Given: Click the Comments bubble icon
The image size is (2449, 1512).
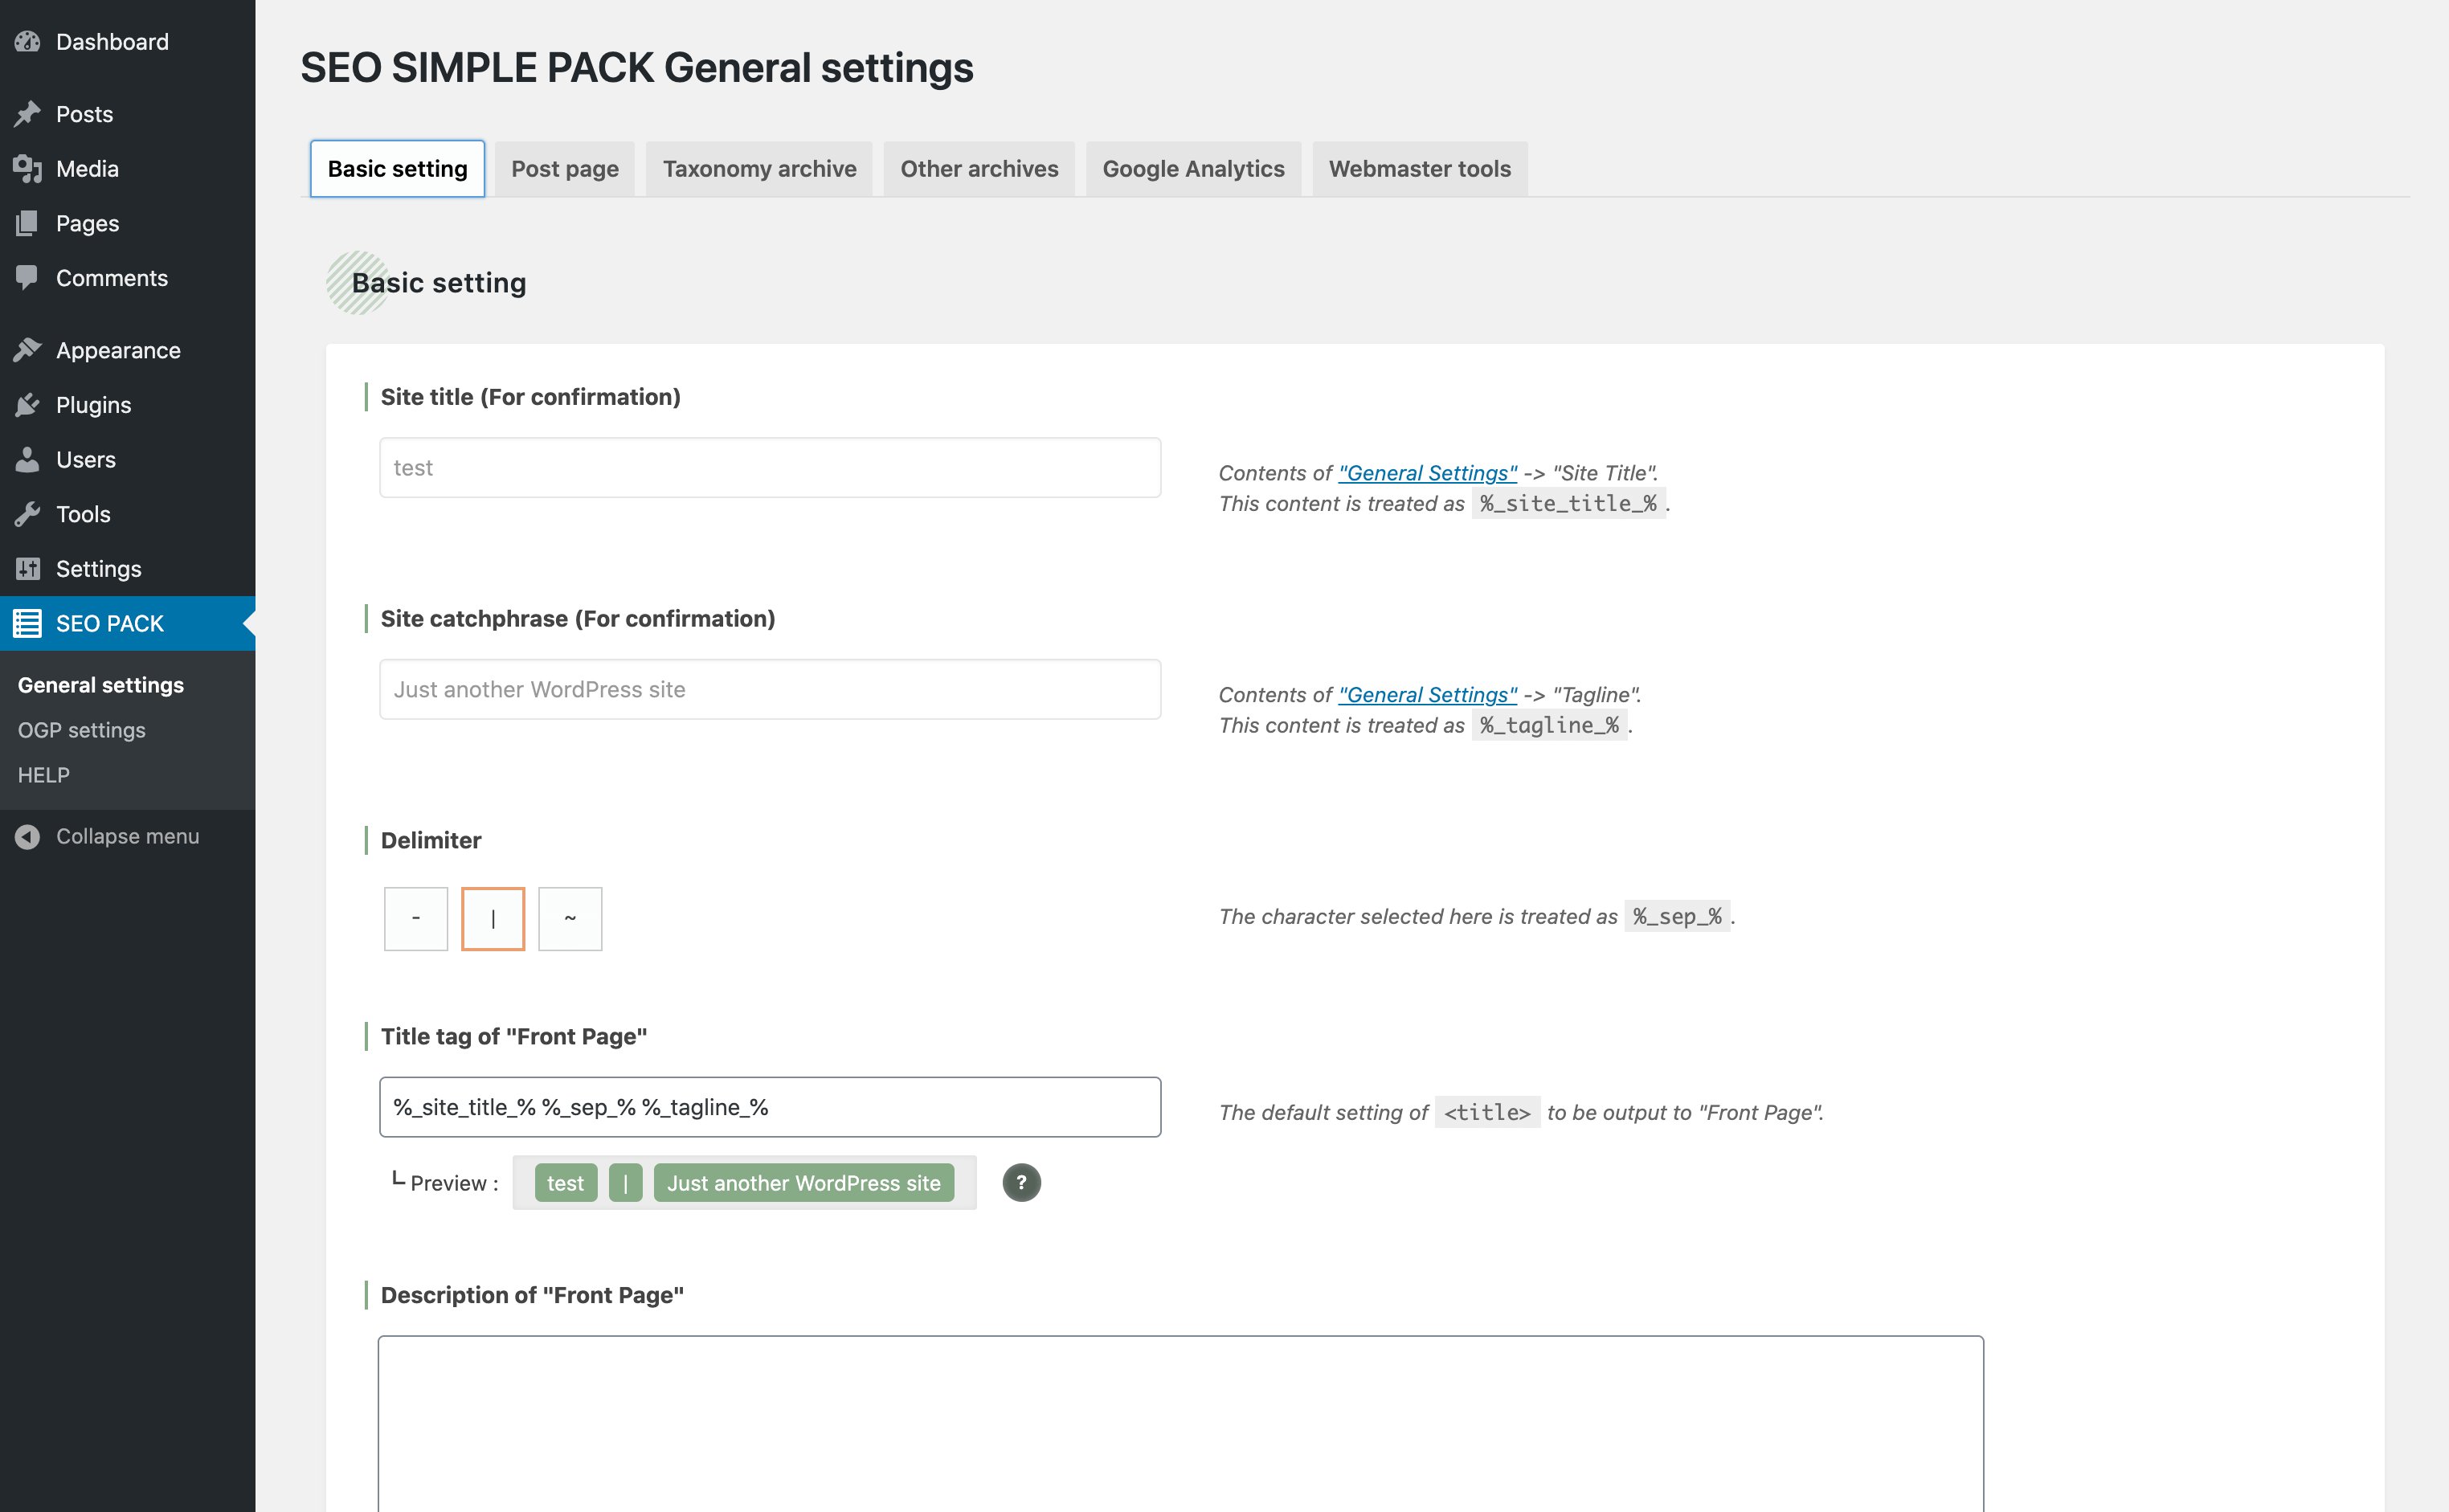Looking at the screenshot, I should coord(28,278).
